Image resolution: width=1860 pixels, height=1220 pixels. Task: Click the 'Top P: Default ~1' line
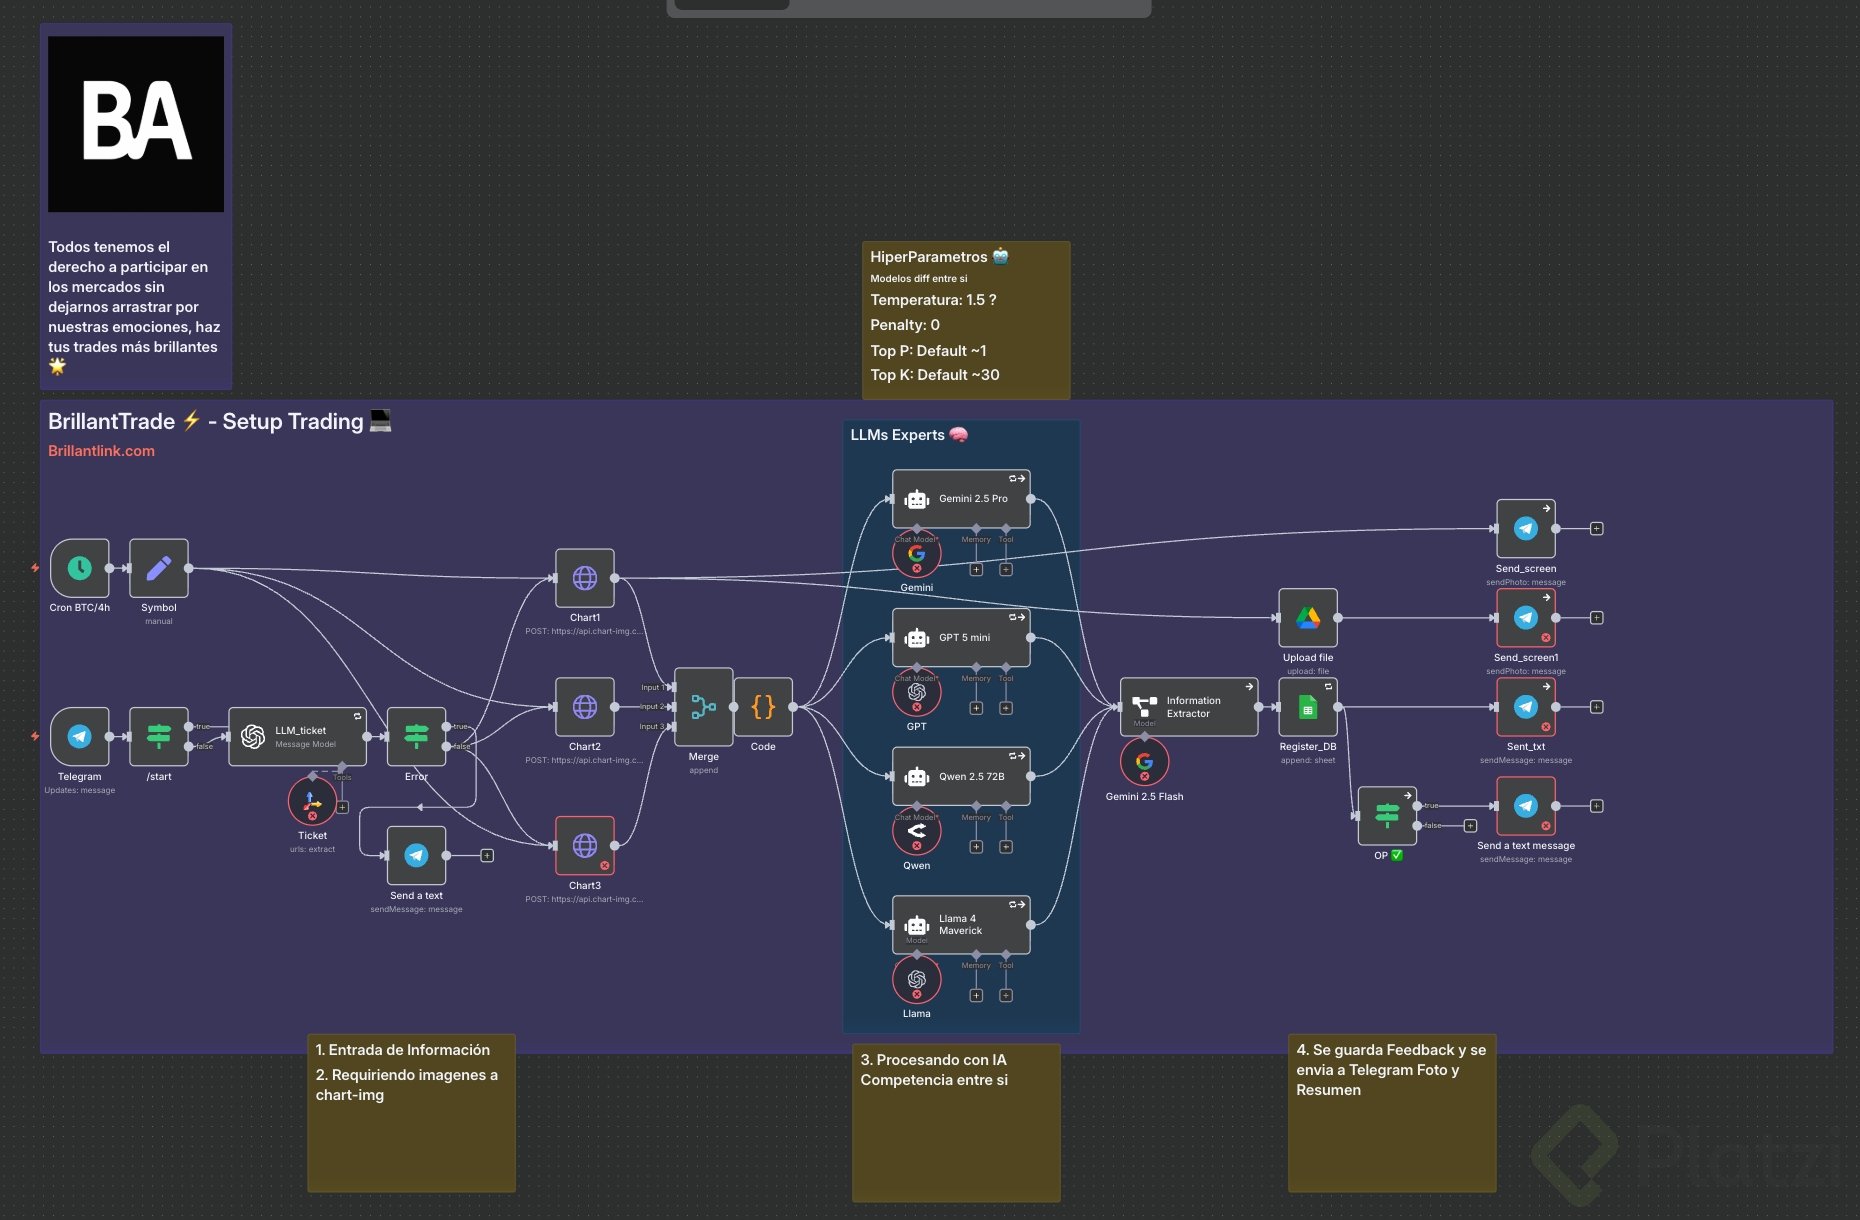[928, 351]
